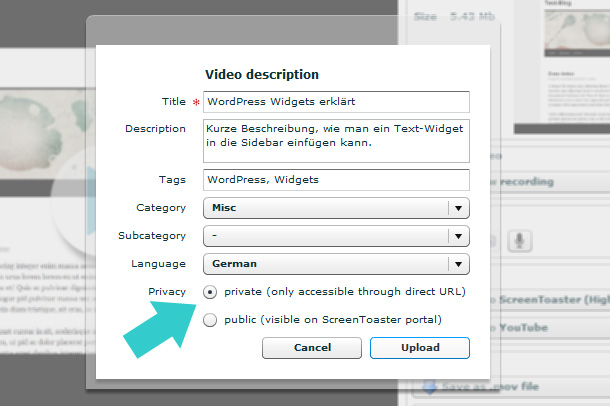Click the 'Tags' field label

tap(172, 180)
